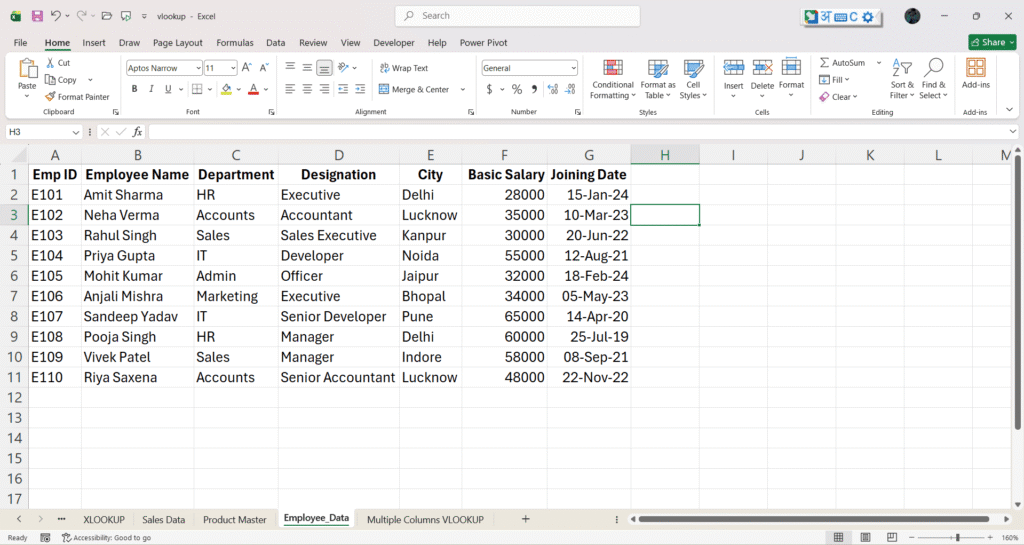Switch to Page Break Preview in status bar
This screenshot has width=1024, height=545.
[x=891, y=537]
